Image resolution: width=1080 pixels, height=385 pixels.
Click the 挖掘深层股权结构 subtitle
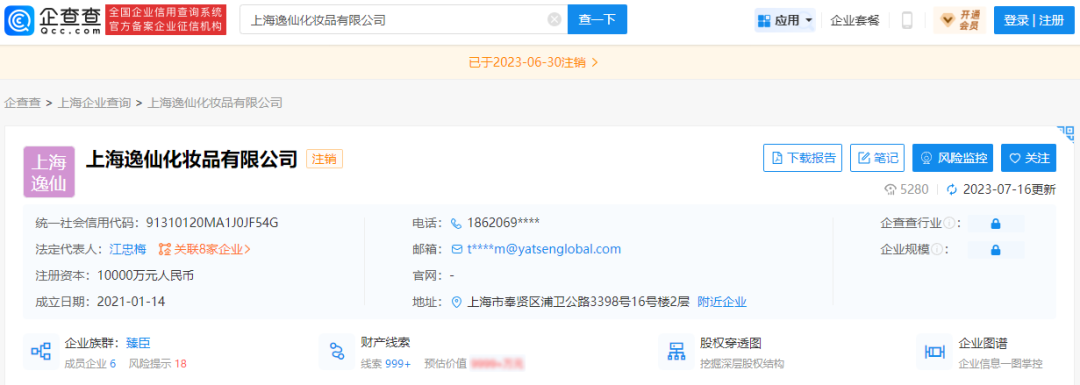742,363
